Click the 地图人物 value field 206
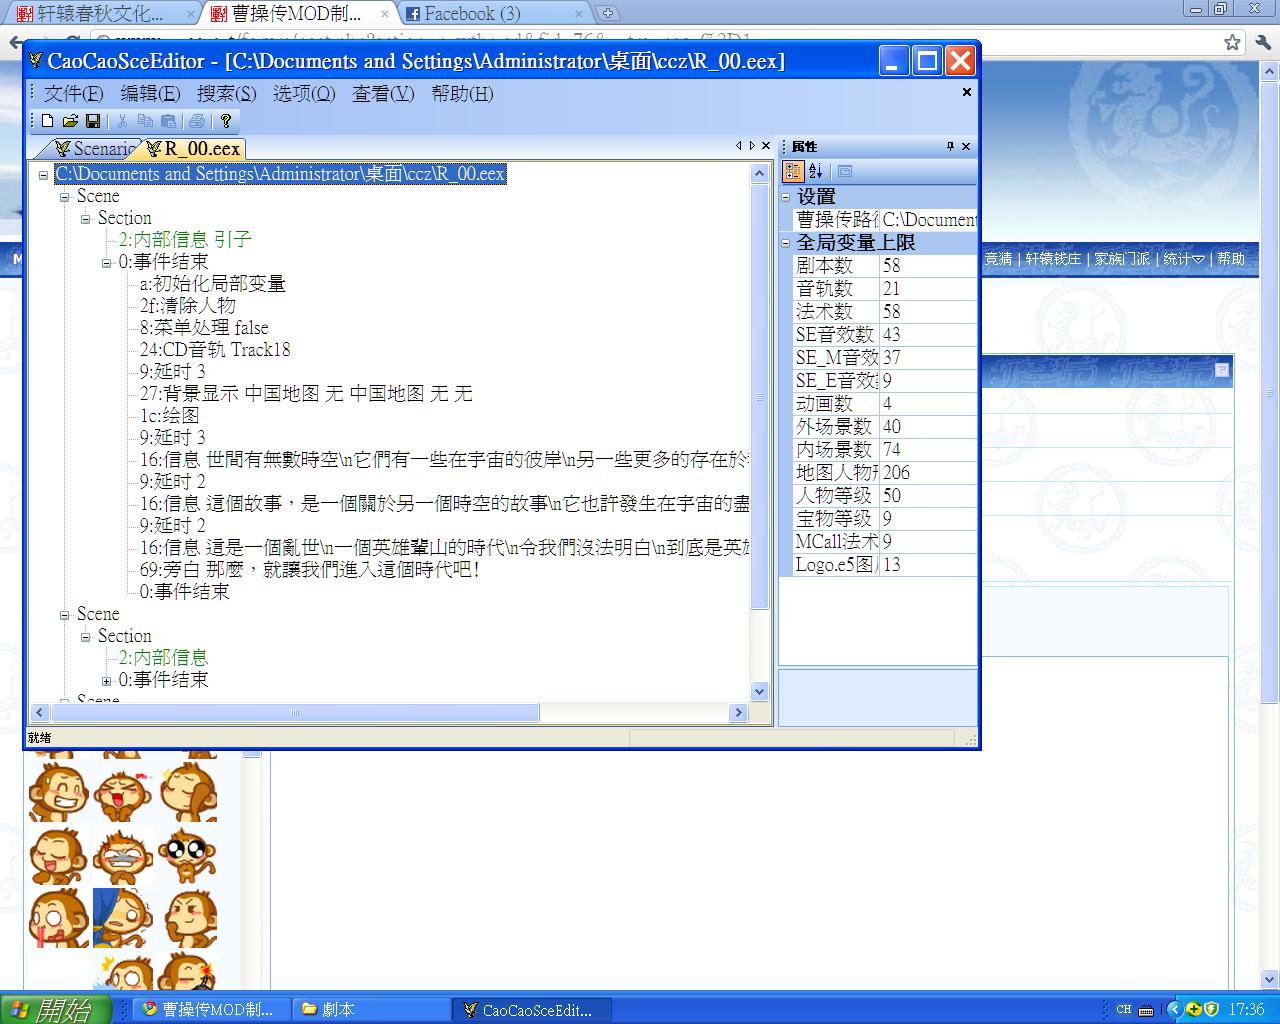Image resolution: width=1280 pixels, height=1024 pixels. pos(928,473)
